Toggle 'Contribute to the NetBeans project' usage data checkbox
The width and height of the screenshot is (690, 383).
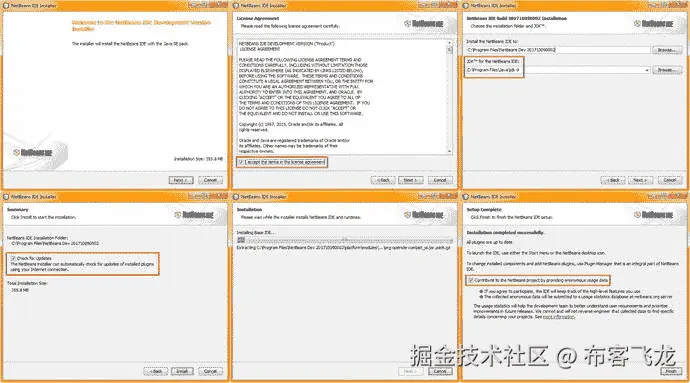coord(470,280)
